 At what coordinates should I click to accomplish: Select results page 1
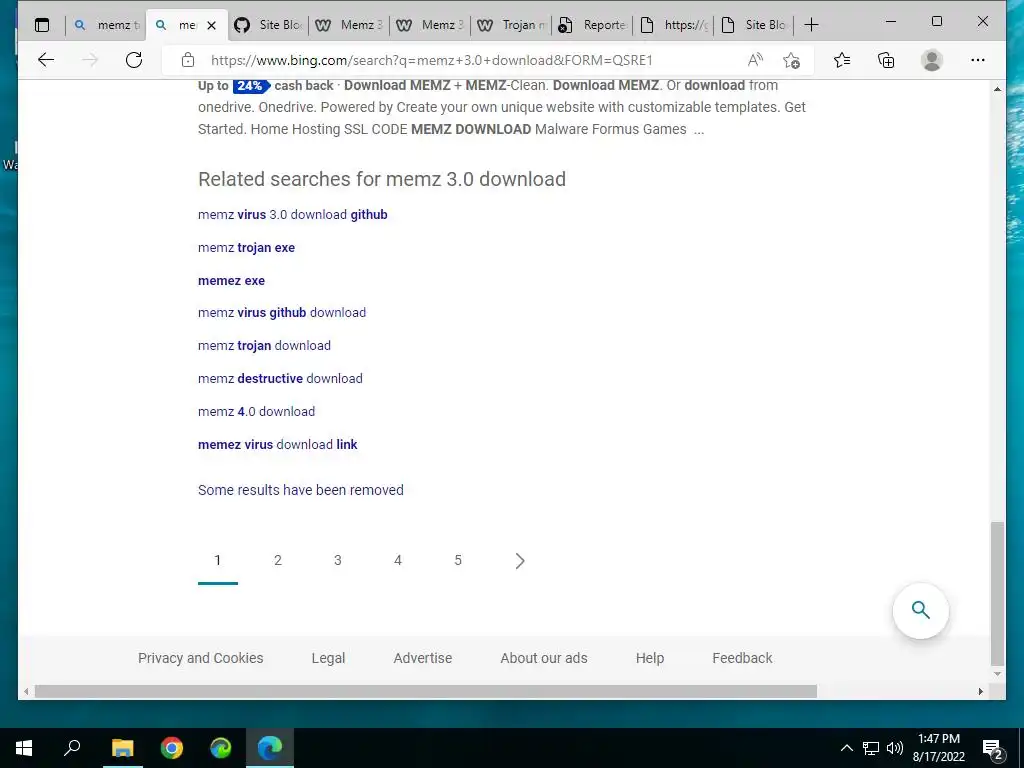(x=217, y=560)
